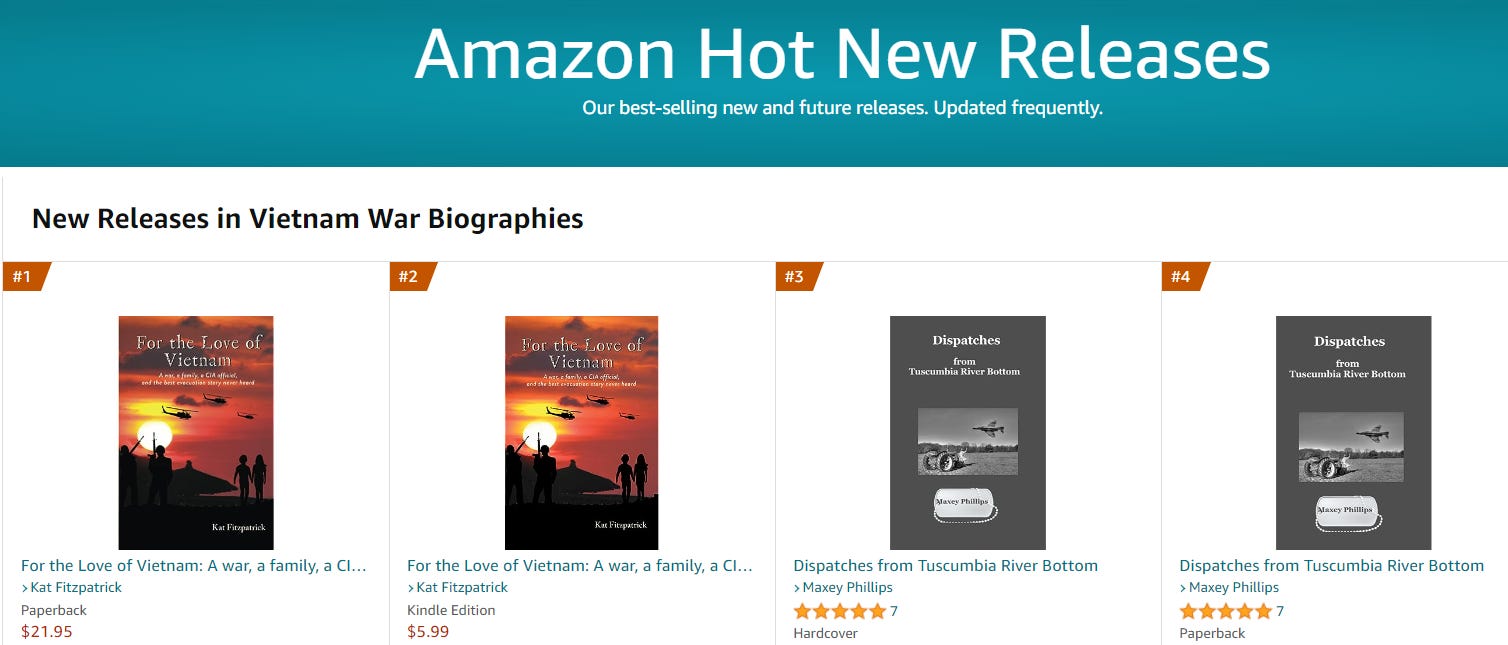The width and height of the screenshot is (1508, 645).
Task: Open the #1 ranked book cover image
Action: pos(196,433)
